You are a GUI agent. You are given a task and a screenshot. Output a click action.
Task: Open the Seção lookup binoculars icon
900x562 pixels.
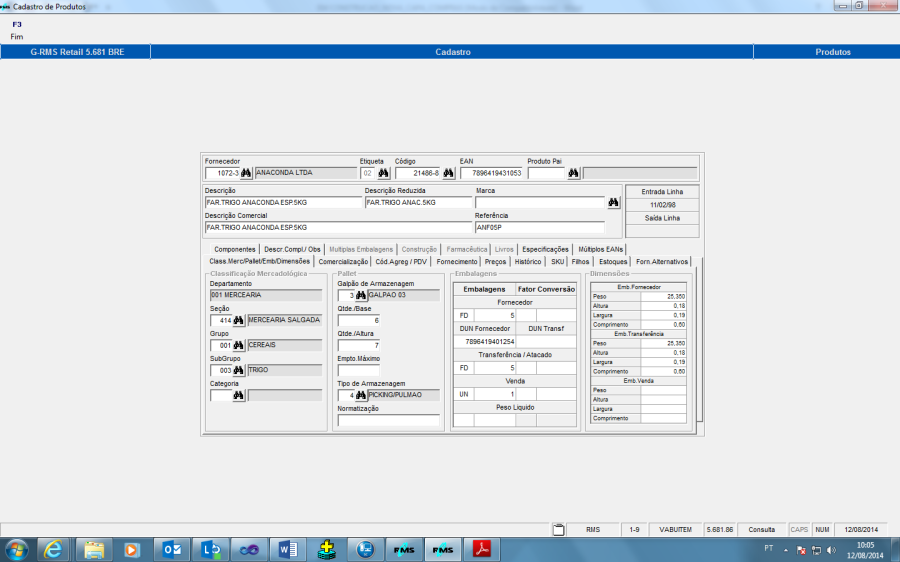coord(238,320)
